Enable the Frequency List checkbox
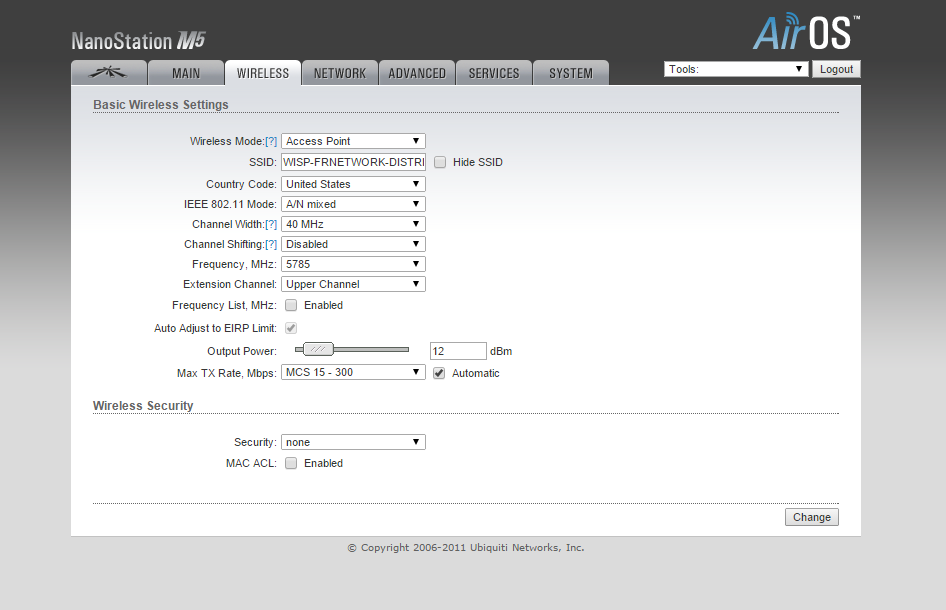The height and width of the screenshot is (610, 946). (x=291, y=305)
